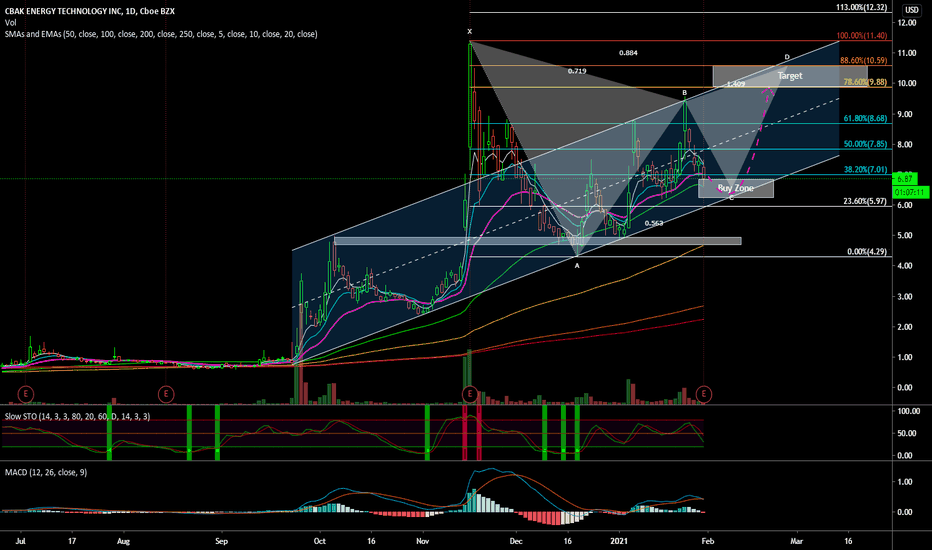Viewport: 932px width, 550px height.
Task: Click the green 6.87 current price label
Action: [x=905, y=179]
